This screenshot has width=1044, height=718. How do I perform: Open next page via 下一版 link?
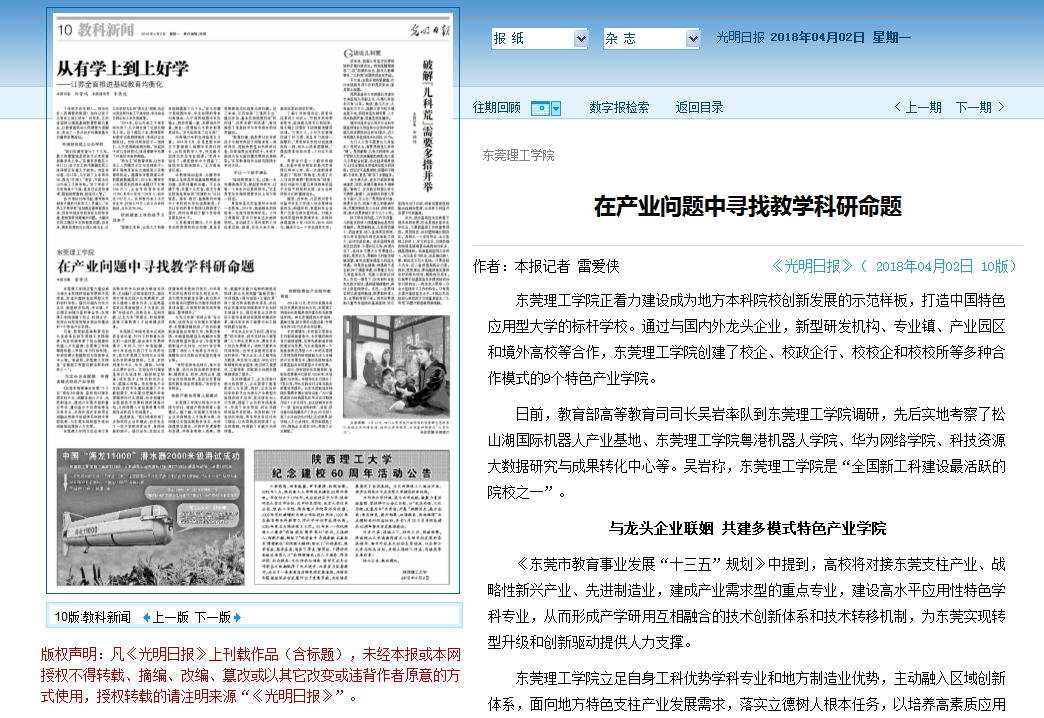click(x=212, y=617)
